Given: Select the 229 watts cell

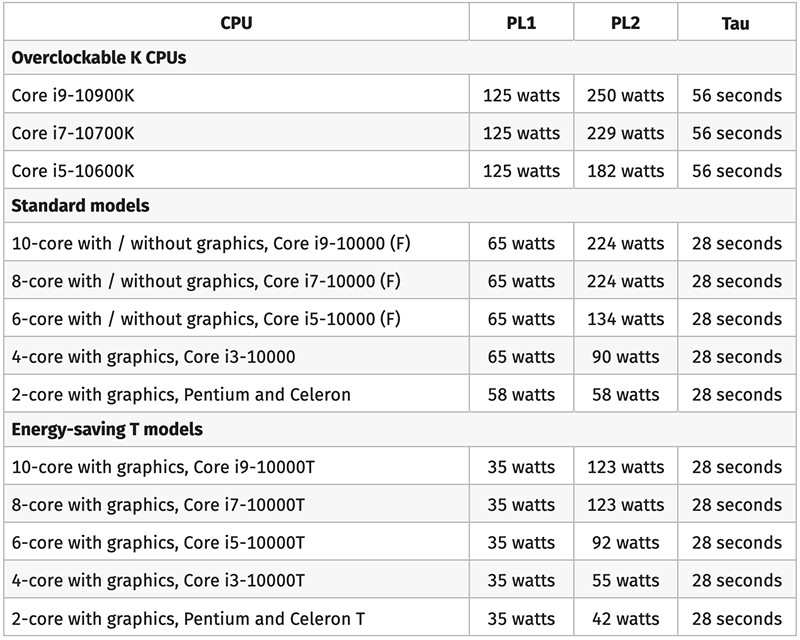Looking at the screenshot, I should [625, 133].
